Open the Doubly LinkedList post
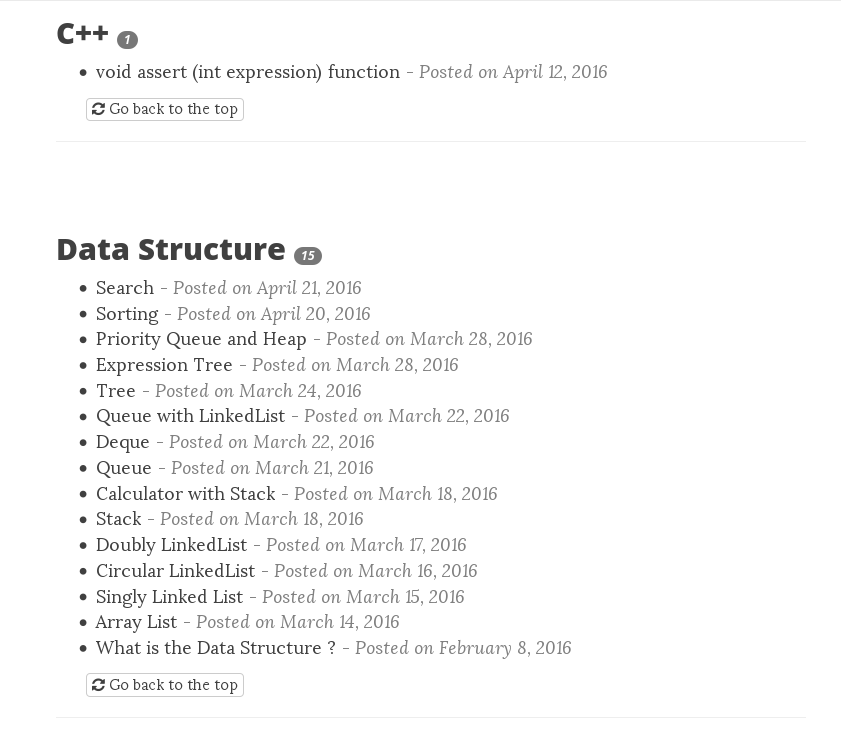 (x=172, y=545)
